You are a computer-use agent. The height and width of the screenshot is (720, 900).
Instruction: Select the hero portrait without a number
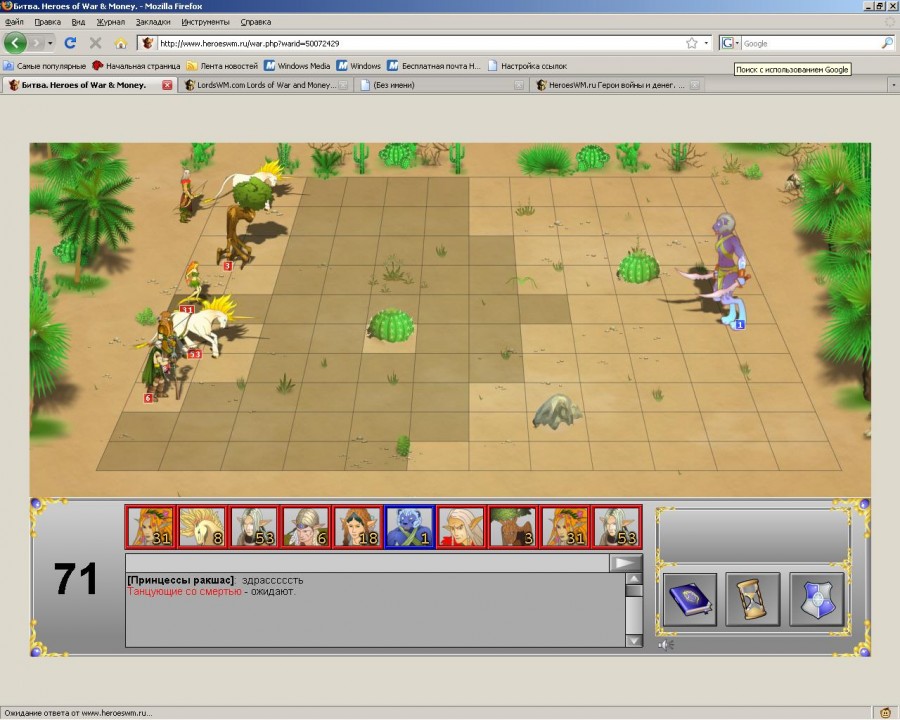[x=461, y=527]
